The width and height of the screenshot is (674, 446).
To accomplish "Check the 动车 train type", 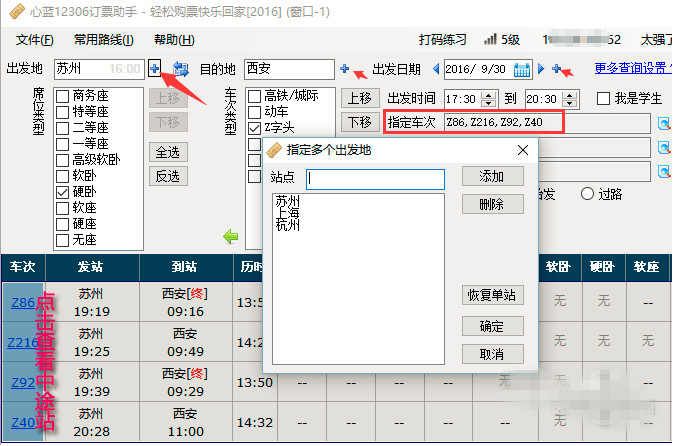I will tap(254, 112).
